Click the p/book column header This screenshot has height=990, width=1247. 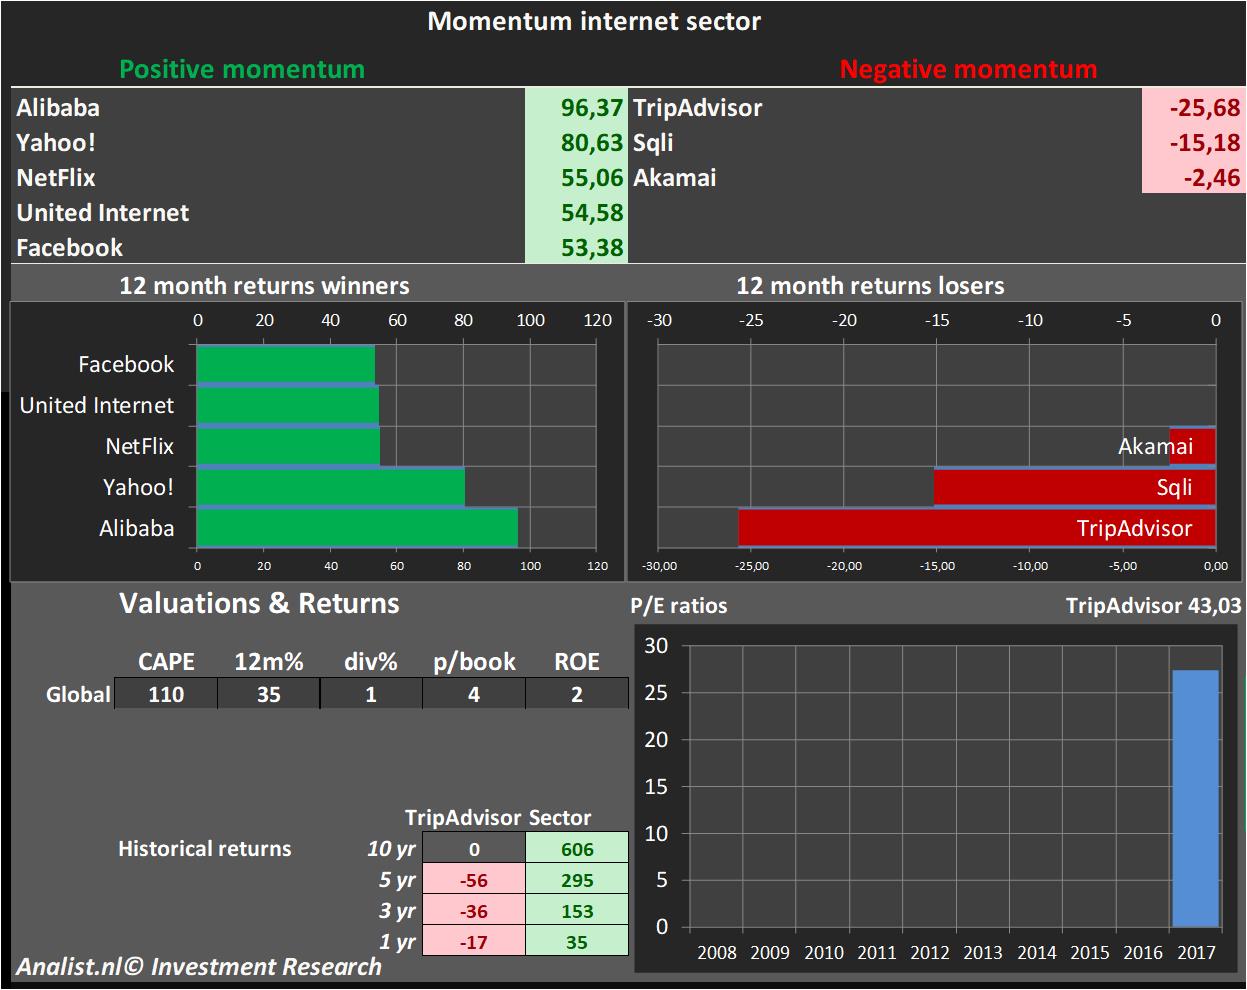pyautogui.click(x=474, y=663)
